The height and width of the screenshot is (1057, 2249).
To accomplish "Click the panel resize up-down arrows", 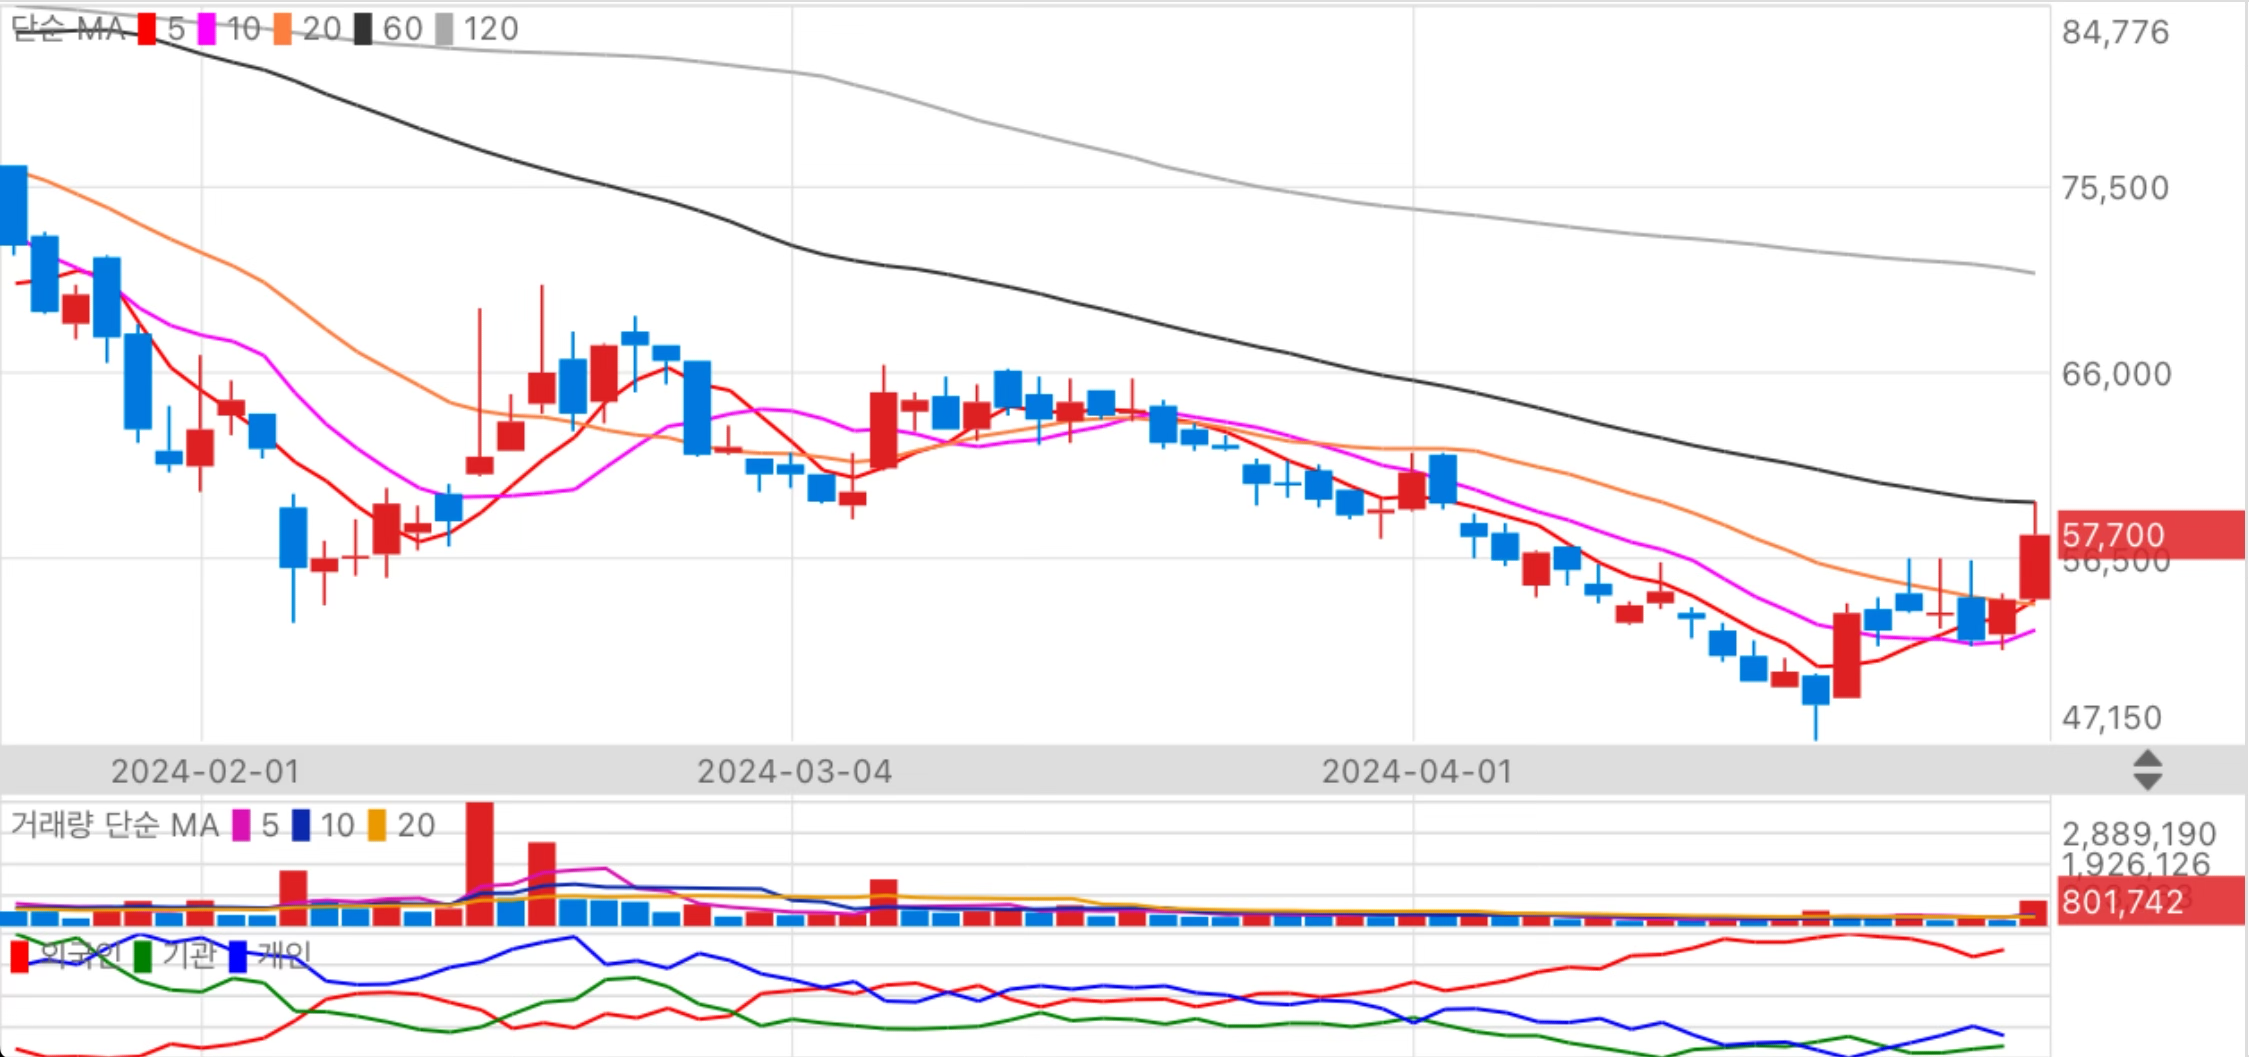I will 2147,770.
